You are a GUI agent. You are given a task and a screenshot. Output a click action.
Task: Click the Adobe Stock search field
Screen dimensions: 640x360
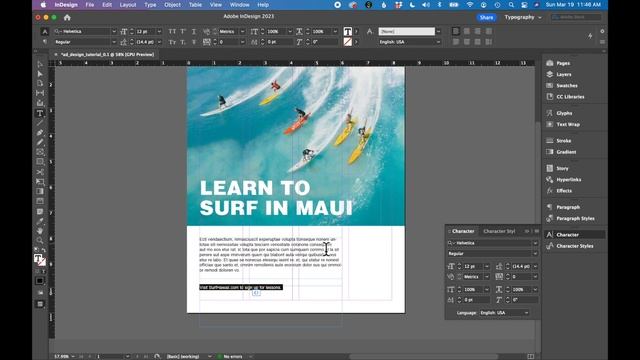576,17
